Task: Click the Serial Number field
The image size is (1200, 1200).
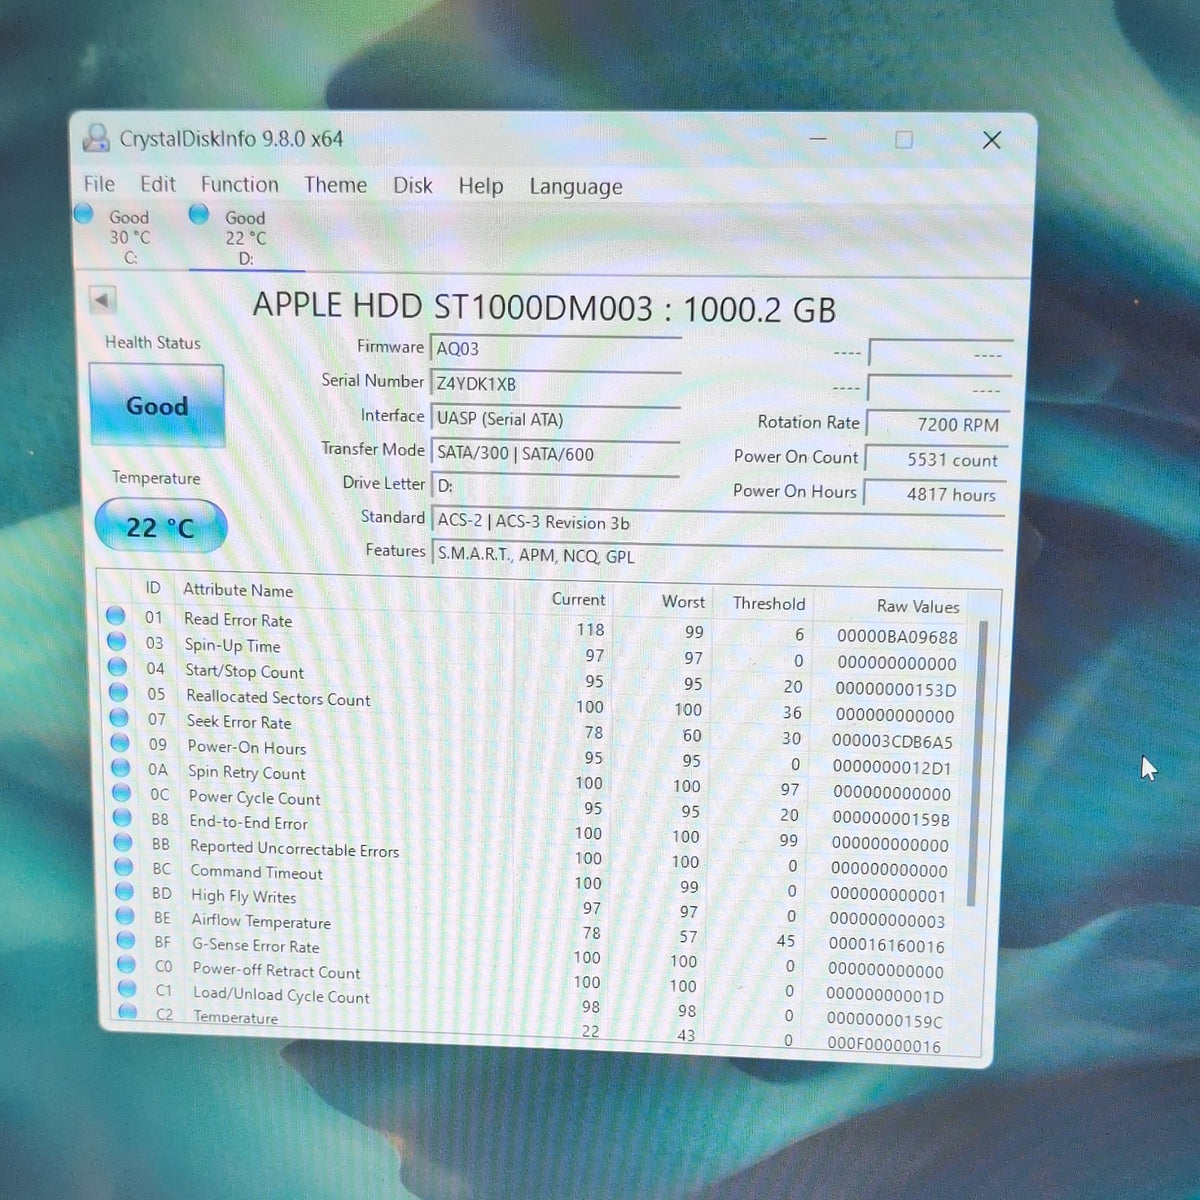Action: [556, 384]
